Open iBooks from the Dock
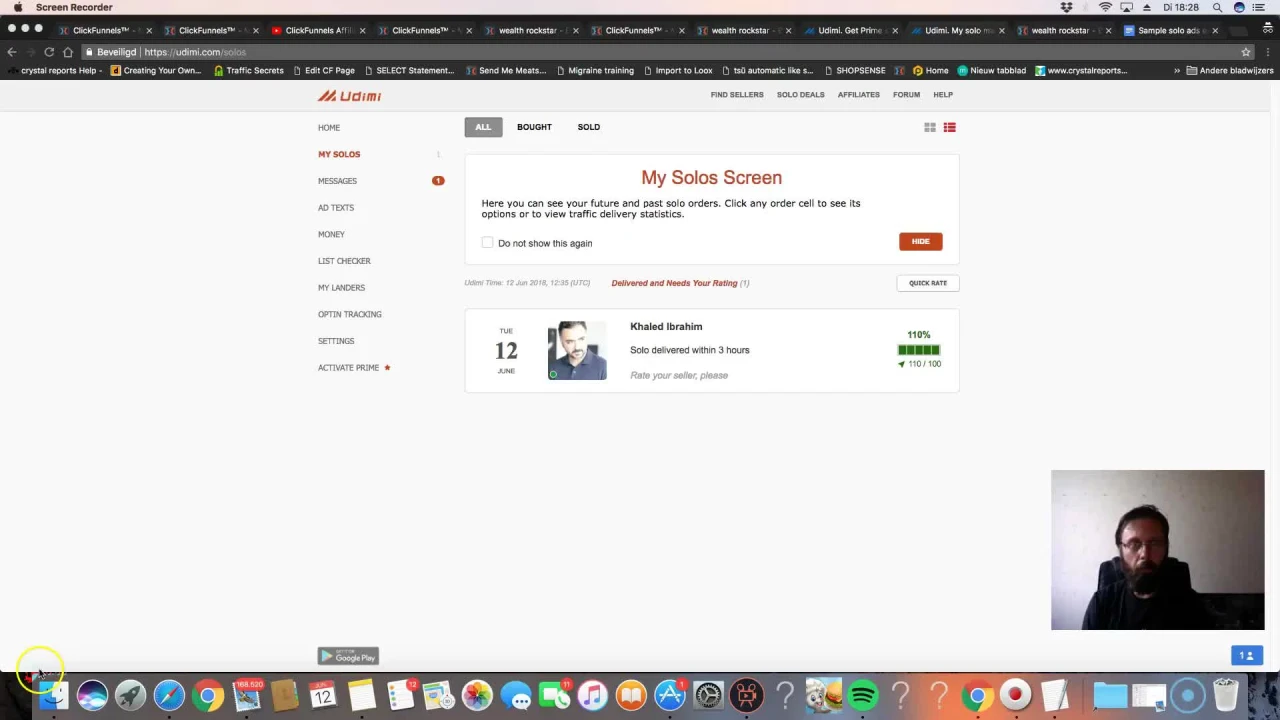 pos(631,695)
